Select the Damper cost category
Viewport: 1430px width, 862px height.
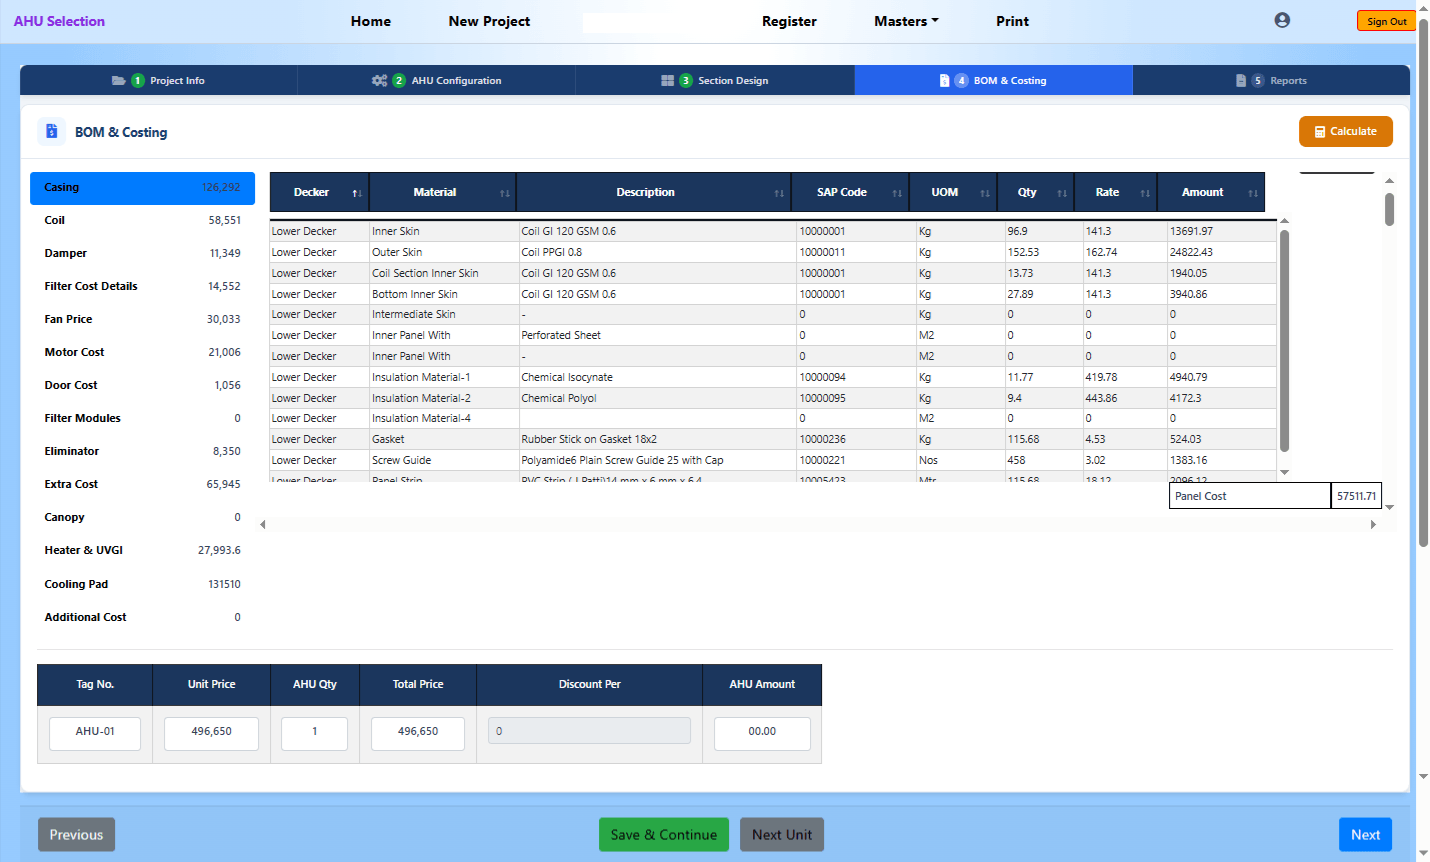pyautogui.click(x=142, y=254)
